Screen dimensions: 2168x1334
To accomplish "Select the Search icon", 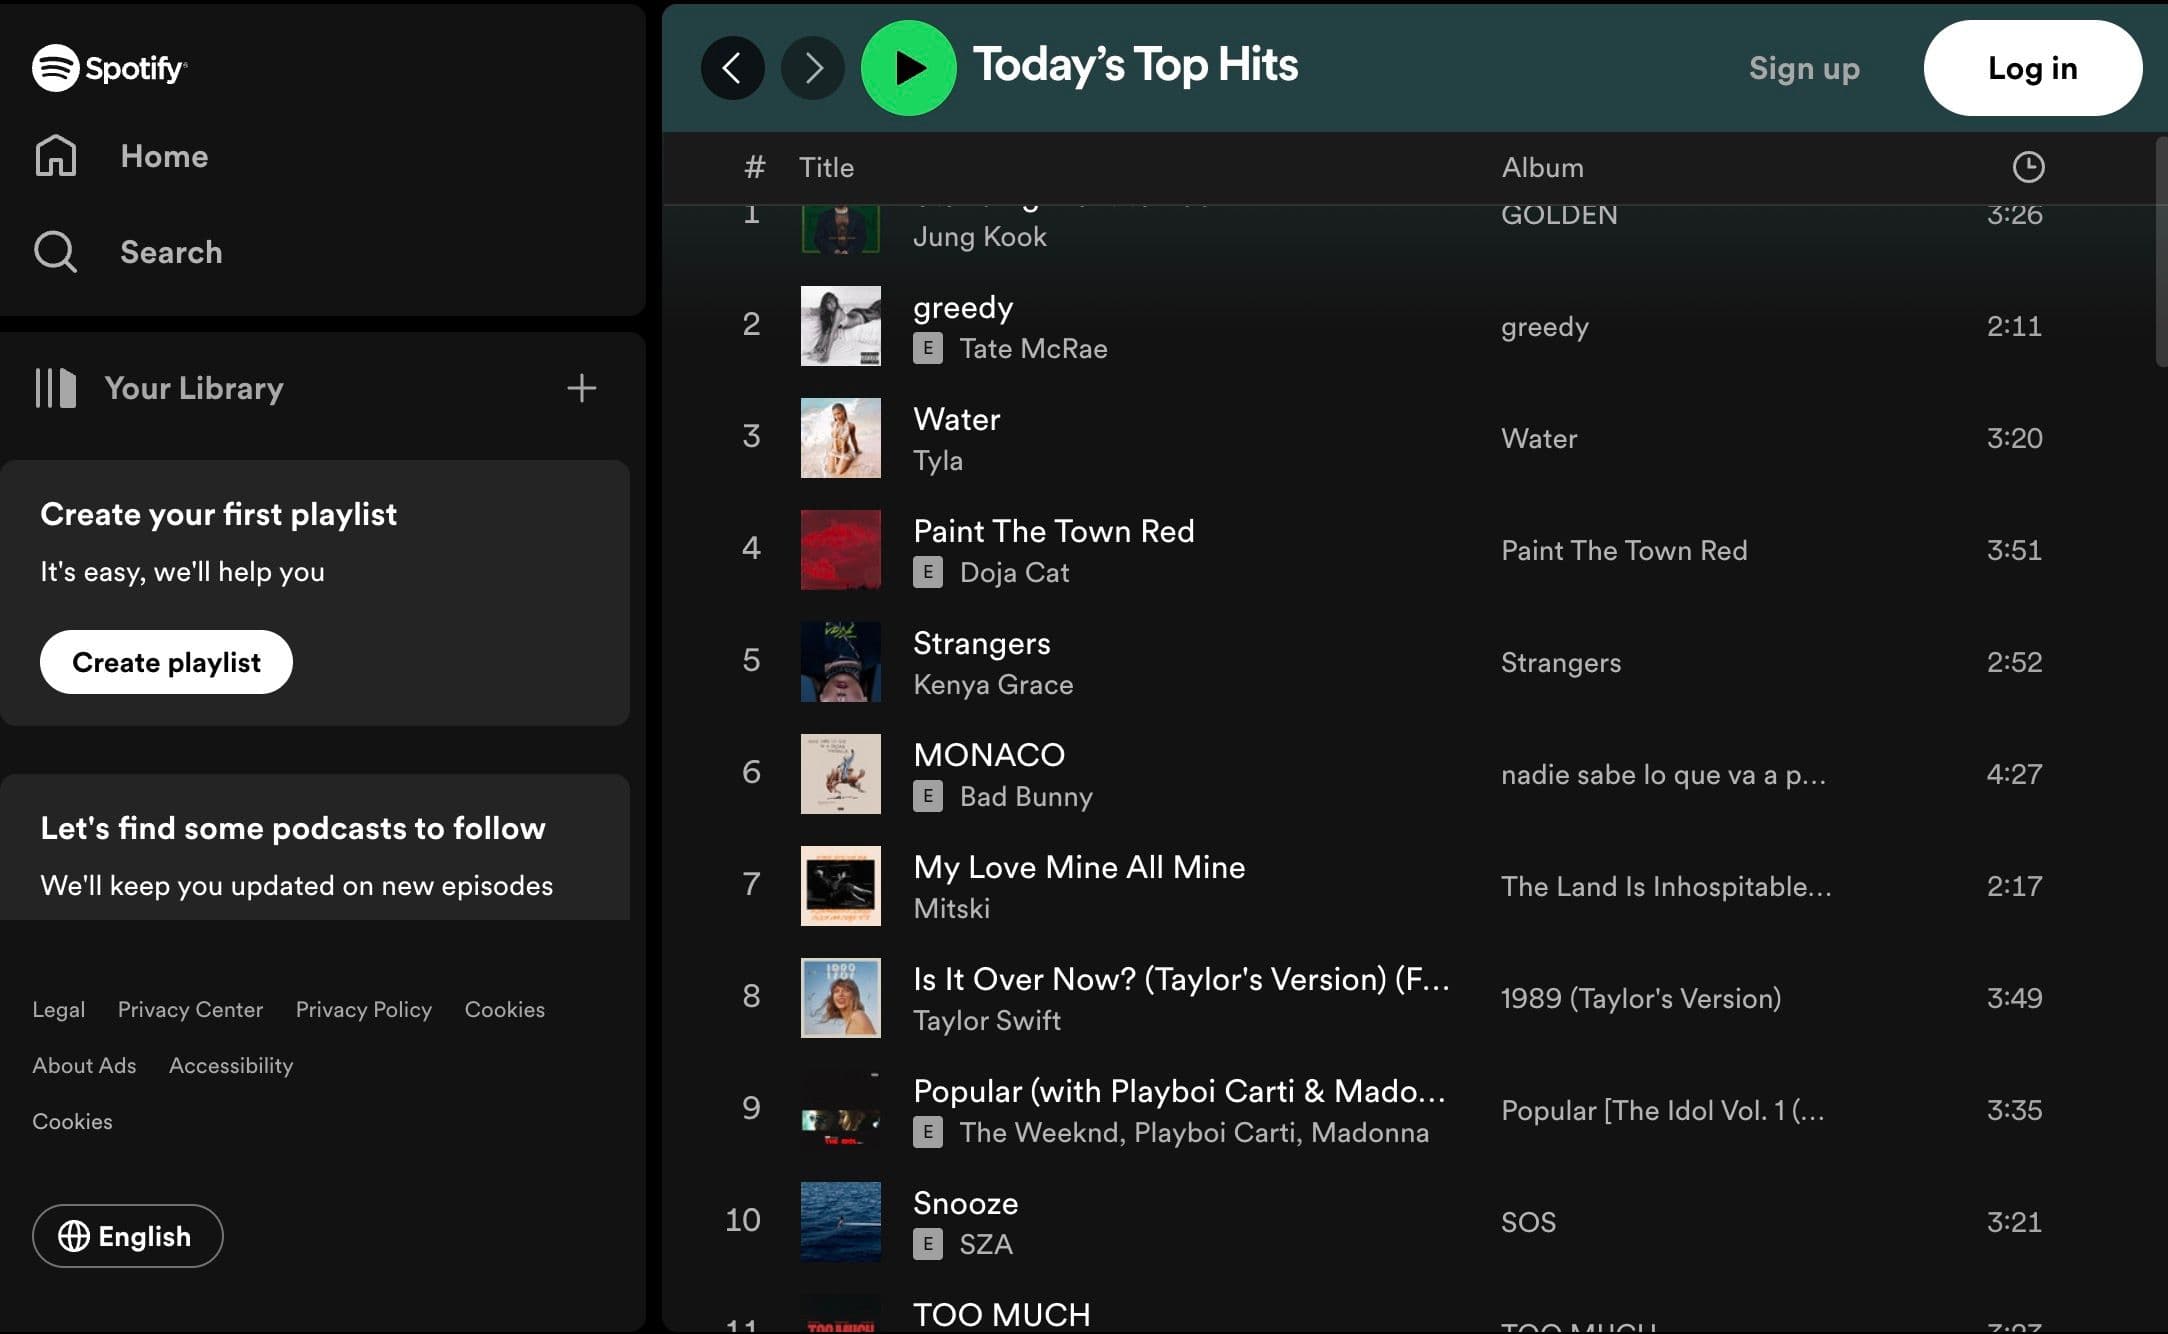I will [56, 252].
